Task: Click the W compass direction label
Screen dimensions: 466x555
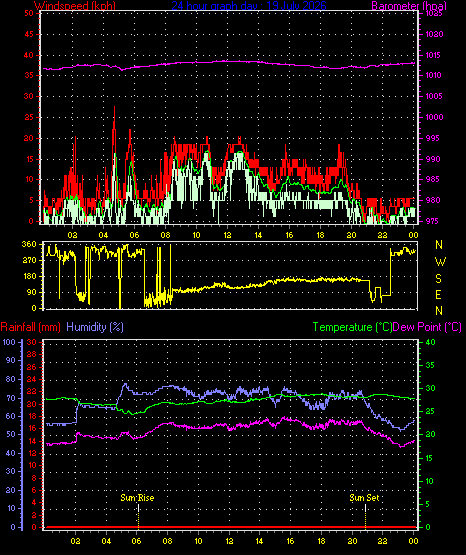Action: click(440, 262)
